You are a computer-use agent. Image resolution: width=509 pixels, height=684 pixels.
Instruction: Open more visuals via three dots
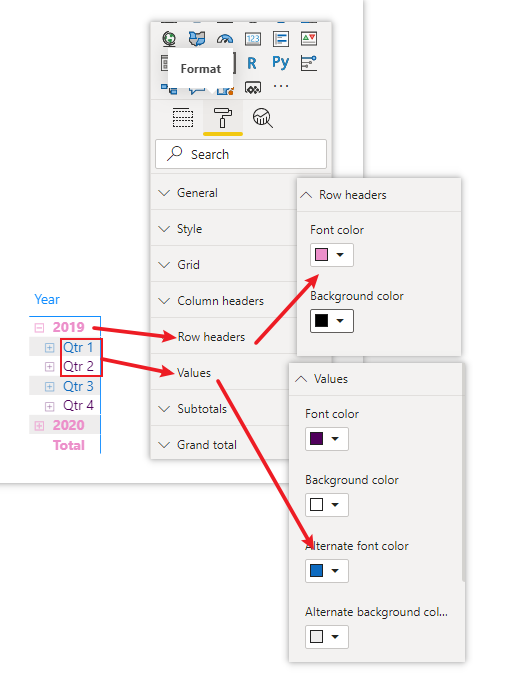click(281, 86)
